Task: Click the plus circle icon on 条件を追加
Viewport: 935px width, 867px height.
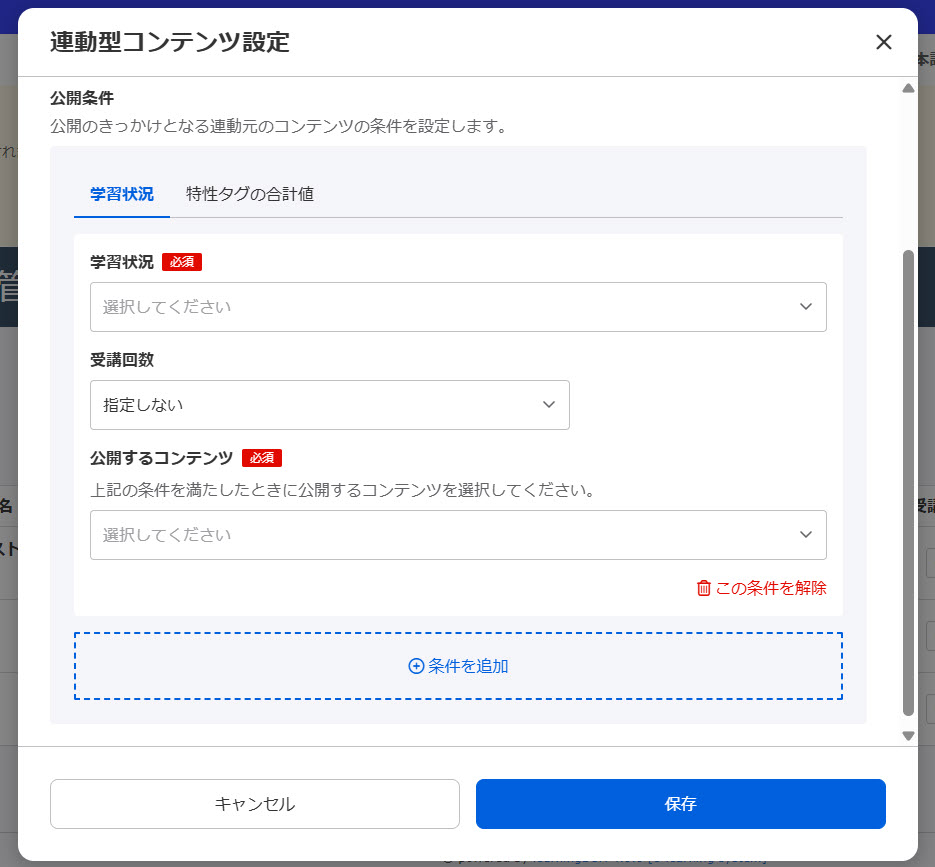Action: coord(417,665)
